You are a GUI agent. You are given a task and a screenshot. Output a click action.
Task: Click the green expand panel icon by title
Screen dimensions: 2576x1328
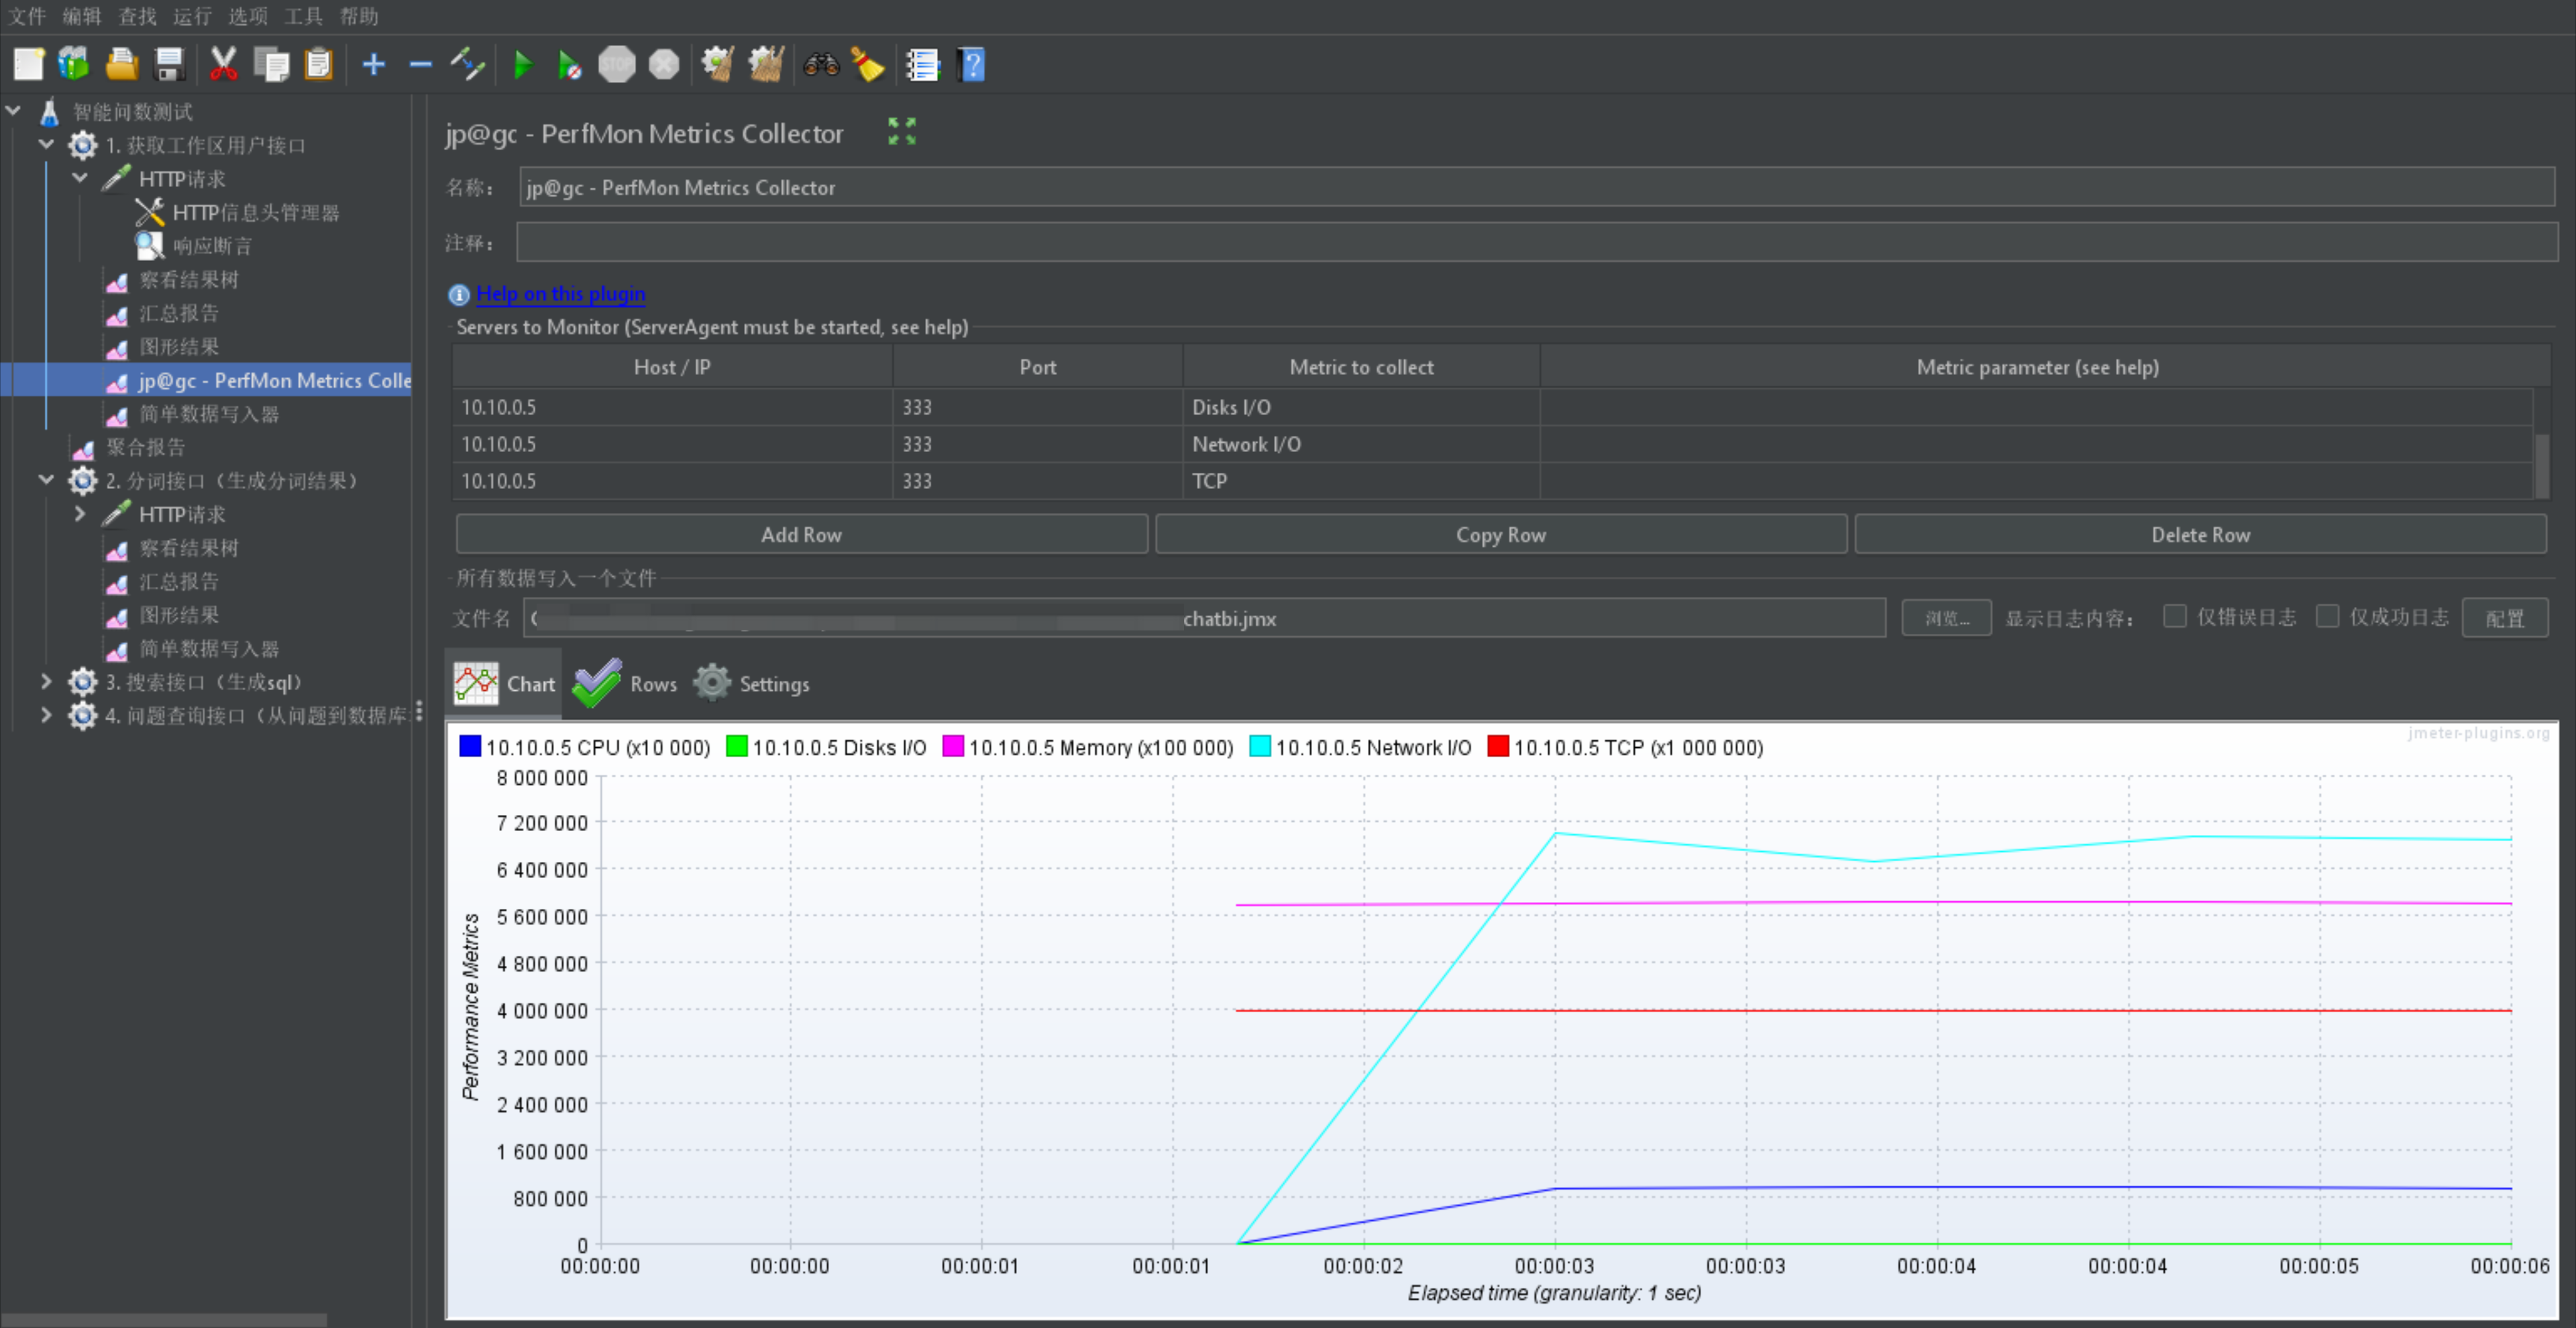pos(902,131)
